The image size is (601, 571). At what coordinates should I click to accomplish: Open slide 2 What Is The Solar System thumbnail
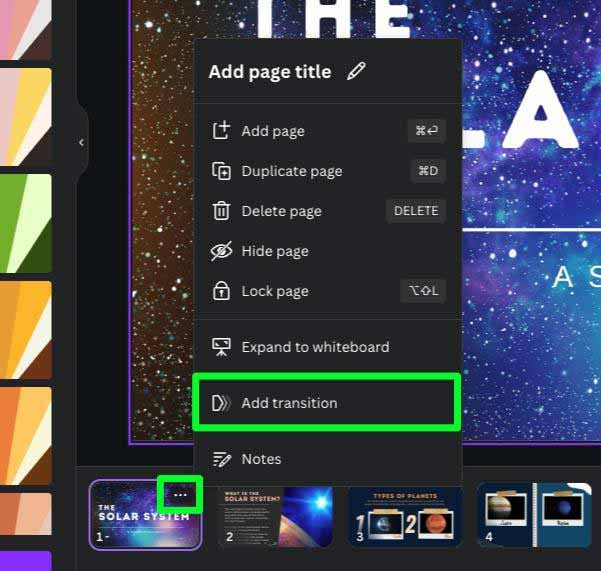[276, 517]
